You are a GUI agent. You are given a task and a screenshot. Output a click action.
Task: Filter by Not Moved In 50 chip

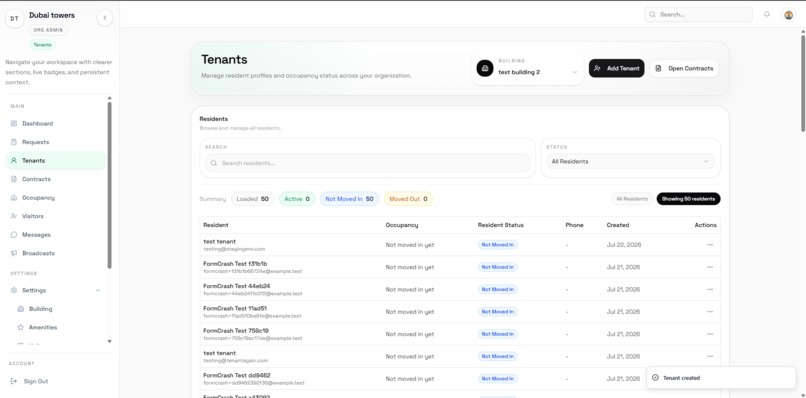click(350, 199)
